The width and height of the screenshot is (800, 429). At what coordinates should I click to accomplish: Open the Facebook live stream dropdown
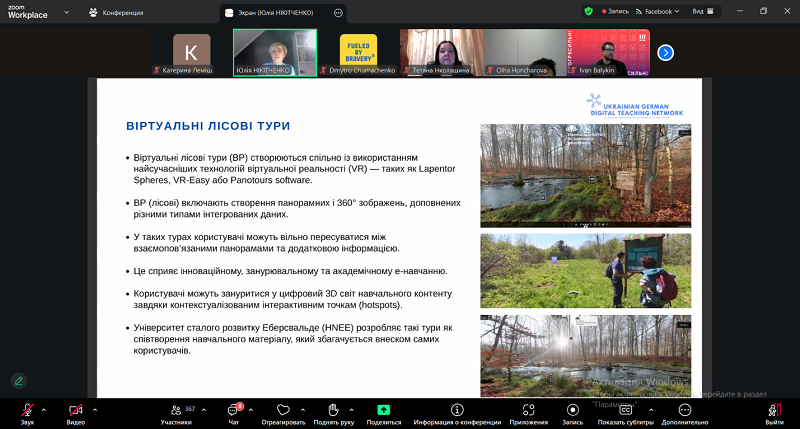659,11
